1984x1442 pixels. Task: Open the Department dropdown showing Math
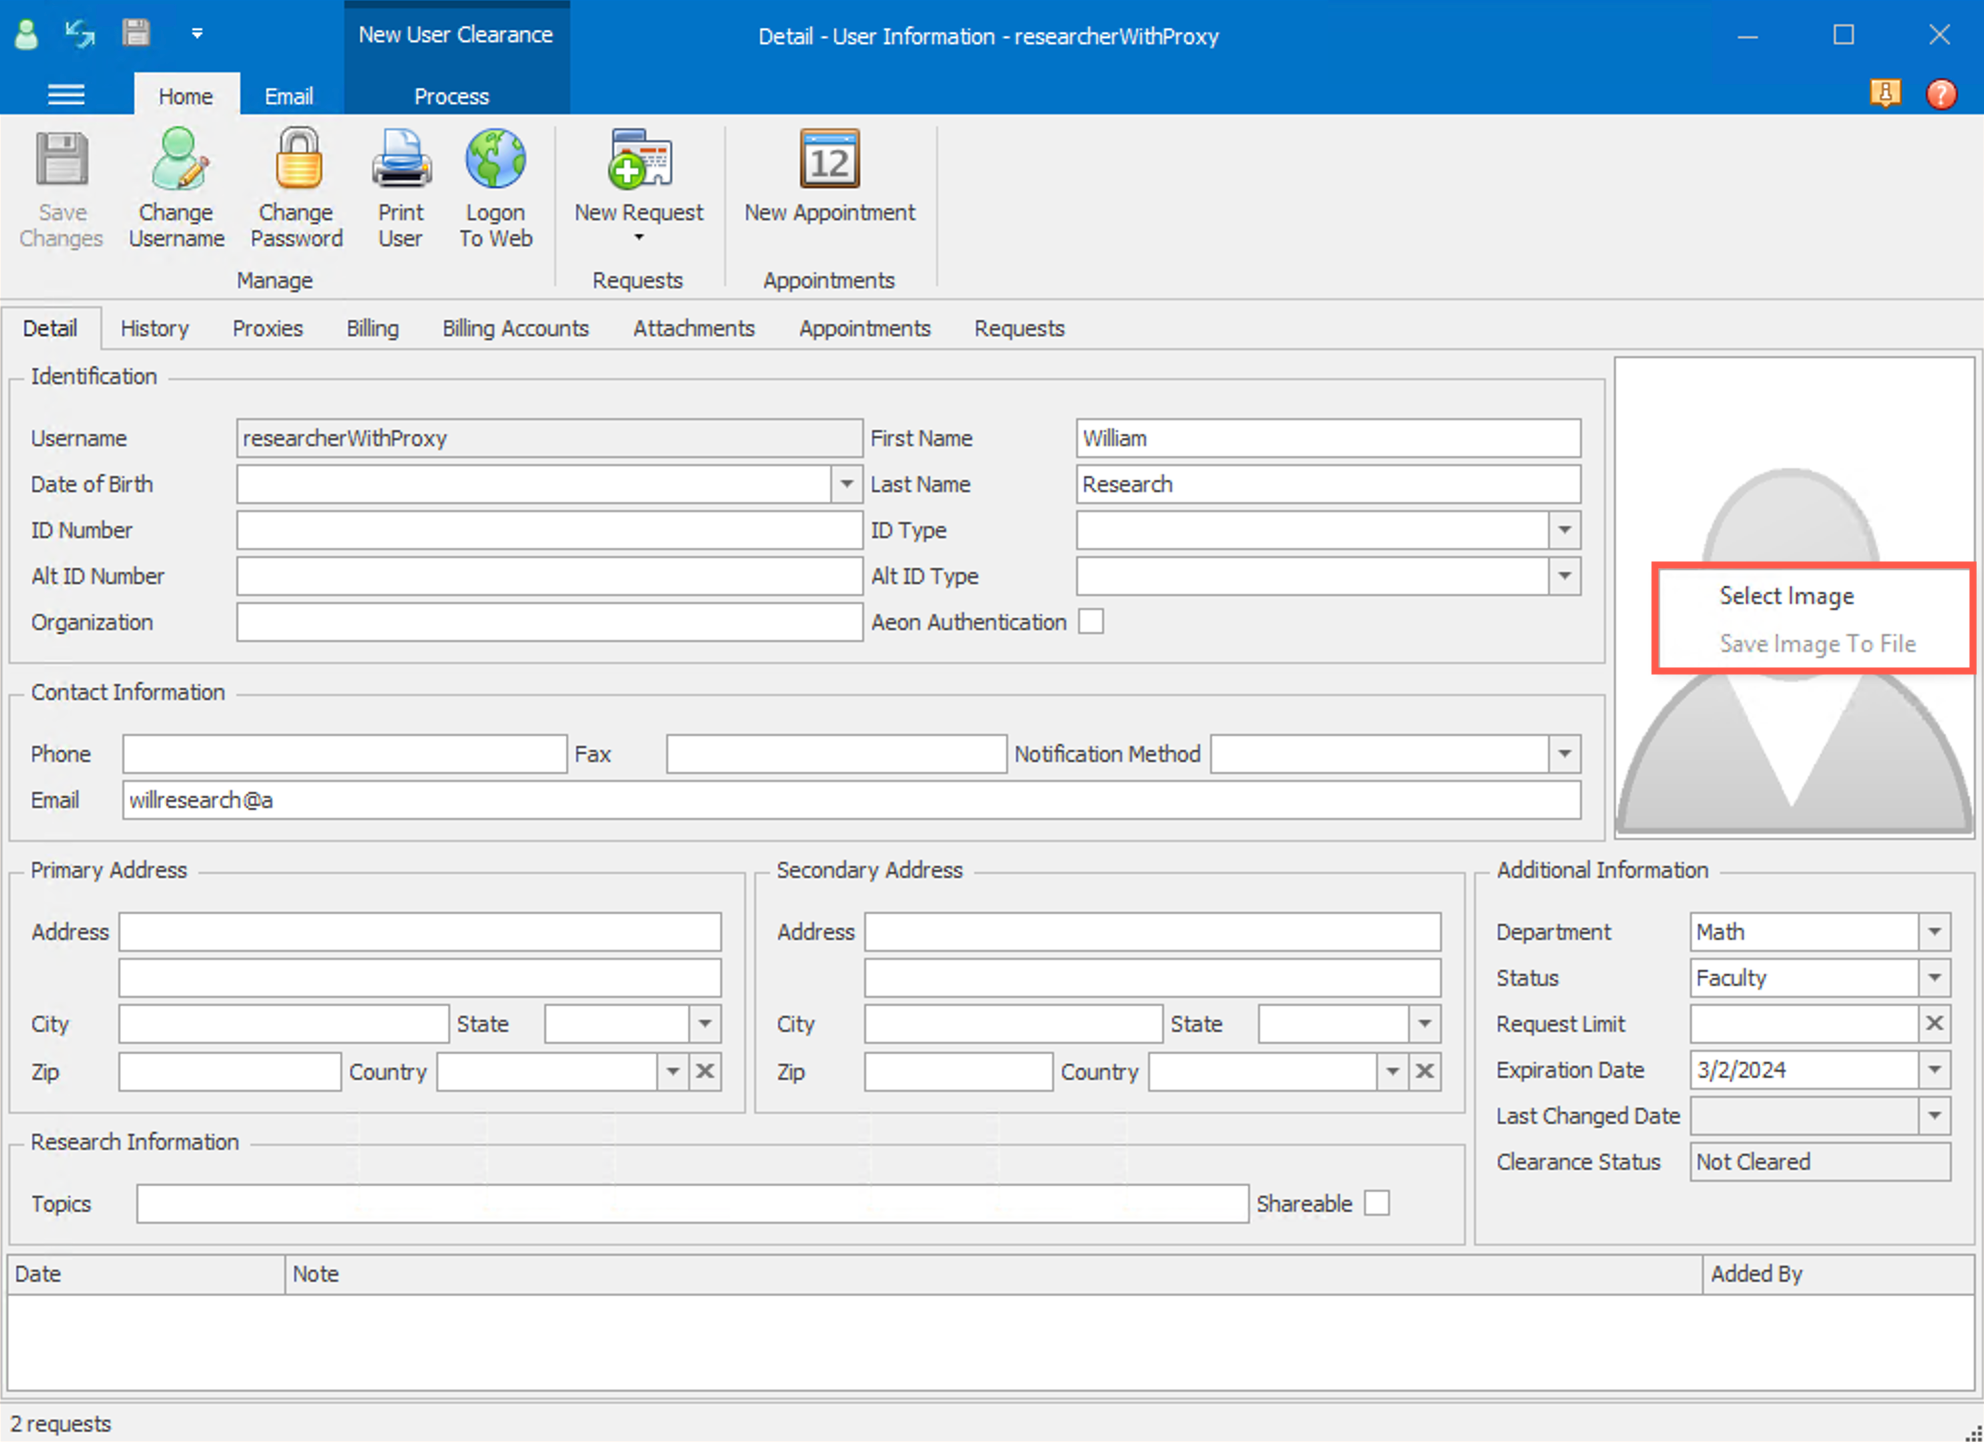click(x=1934, y=932)
